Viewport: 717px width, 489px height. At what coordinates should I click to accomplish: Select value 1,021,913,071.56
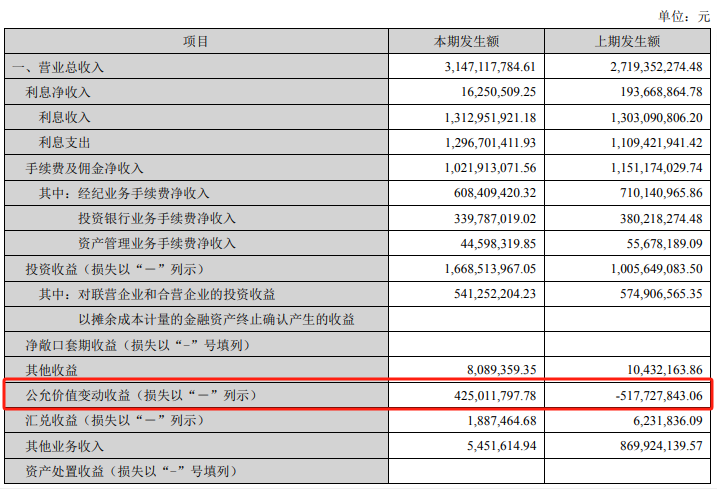tap(490, 168)
